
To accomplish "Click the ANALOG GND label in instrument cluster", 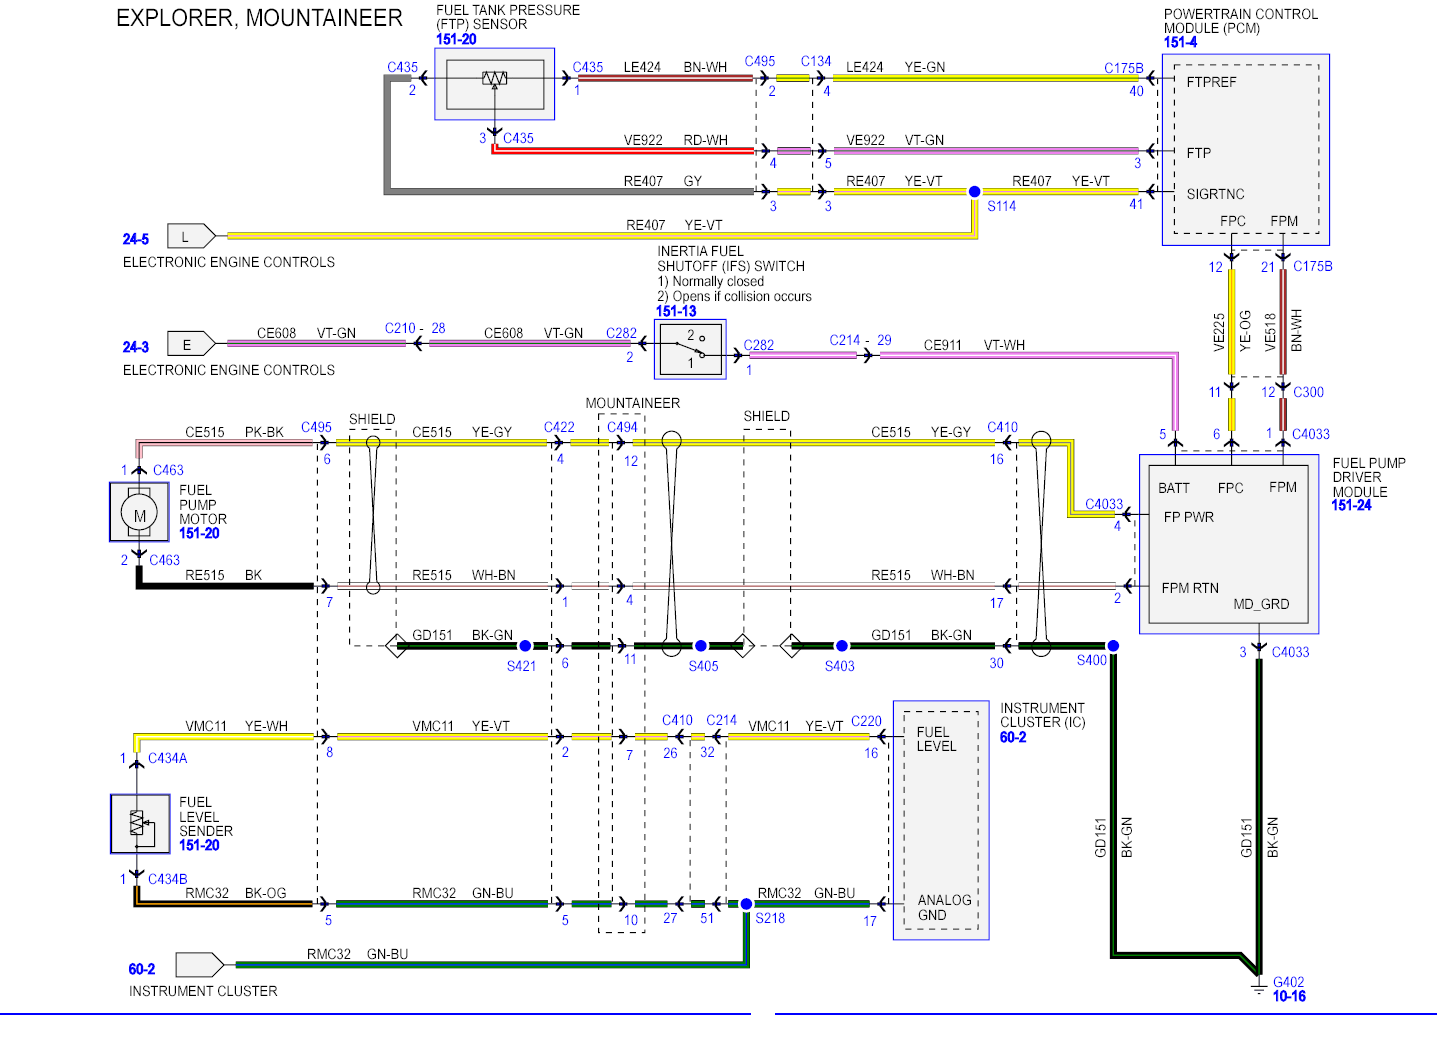I will click(944, 907).
